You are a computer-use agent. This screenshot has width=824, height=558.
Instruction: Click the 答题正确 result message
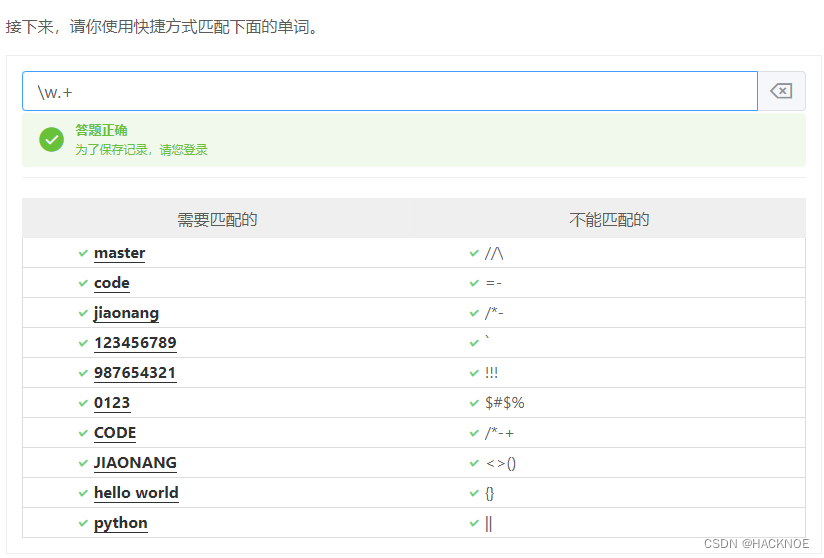[101, 130]
